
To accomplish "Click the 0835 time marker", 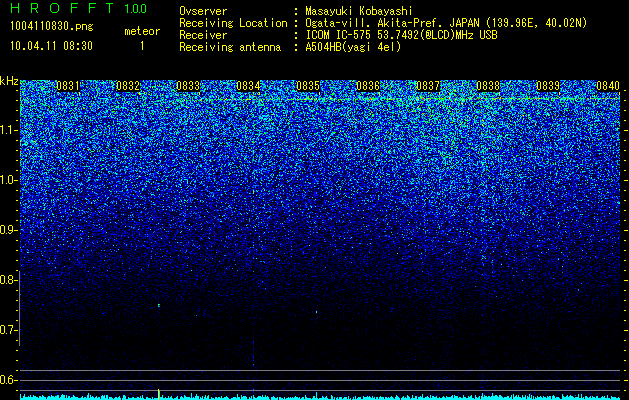I will coord(308,86).
